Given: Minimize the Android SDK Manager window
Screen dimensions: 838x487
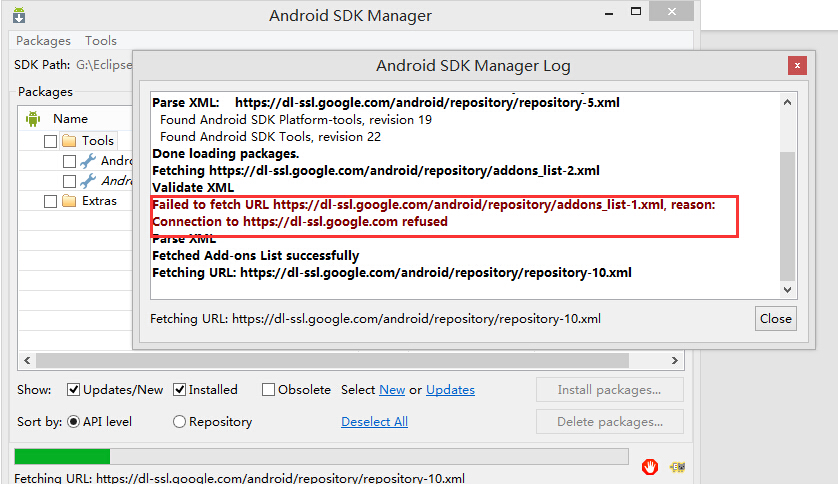Looking at the screenshot, I should coord(609,13).
